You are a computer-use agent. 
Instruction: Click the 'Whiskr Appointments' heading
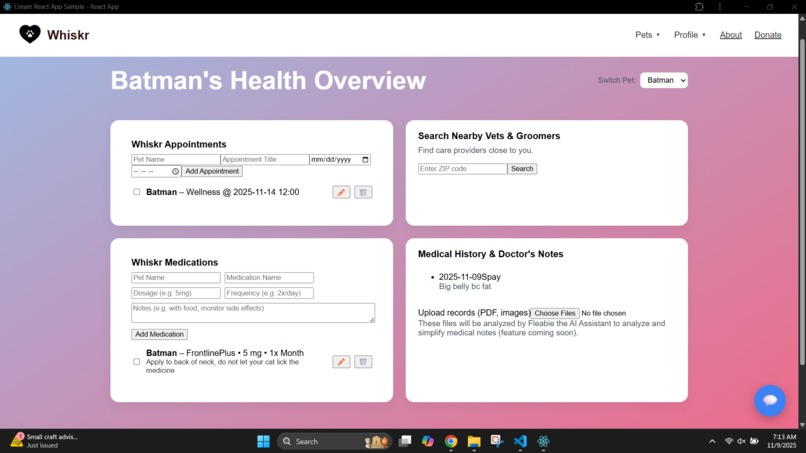pyautogui.click(x=179, y=144)
